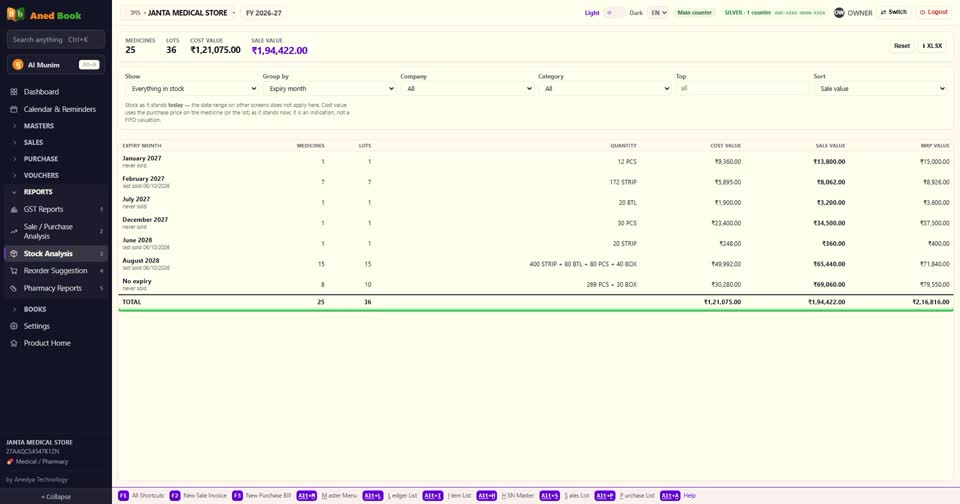Collapse the REPORTS sidebar section
Viewport: 960px width, 504px height.
[55, 192]
